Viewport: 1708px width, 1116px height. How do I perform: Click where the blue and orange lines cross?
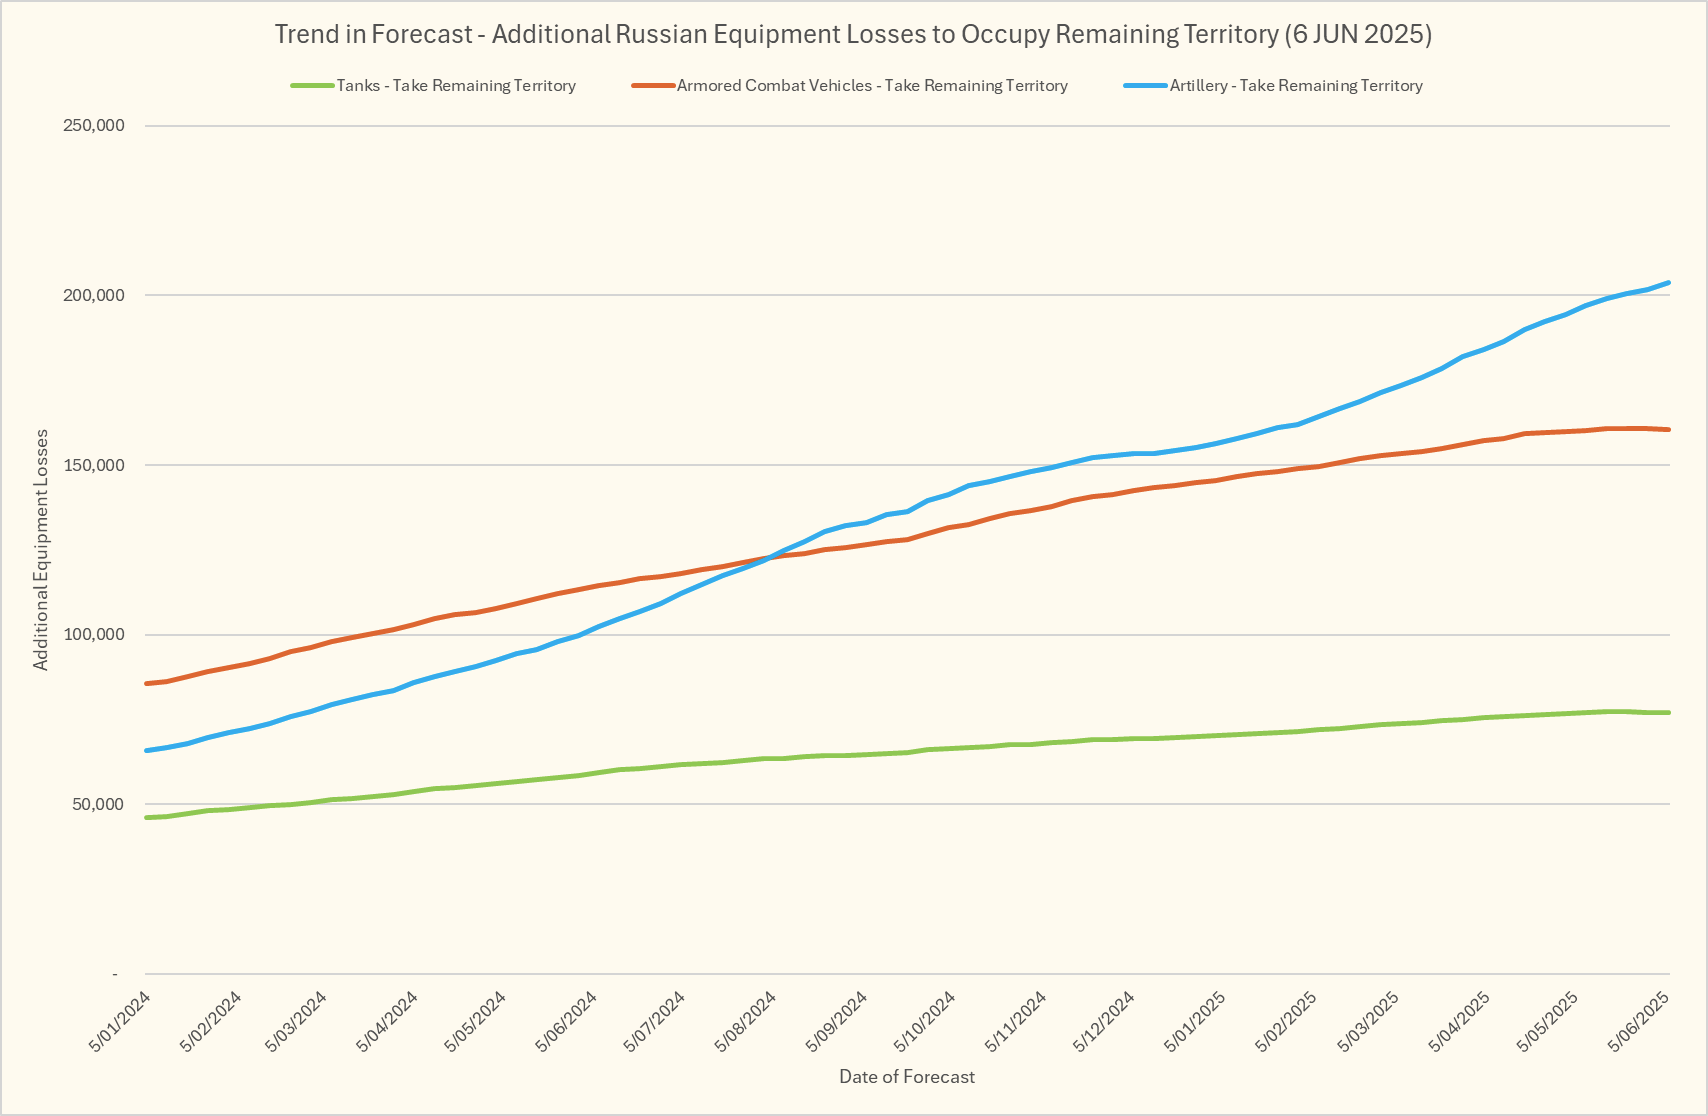click(769, 557)
